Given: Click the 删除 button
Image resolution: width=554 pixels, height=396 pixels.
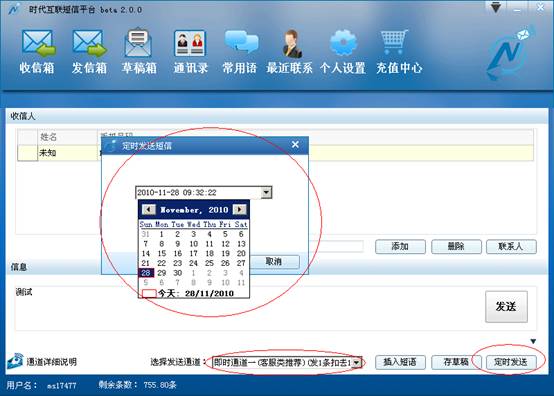Looking at the screenshot, I should [x=456, y=246].
